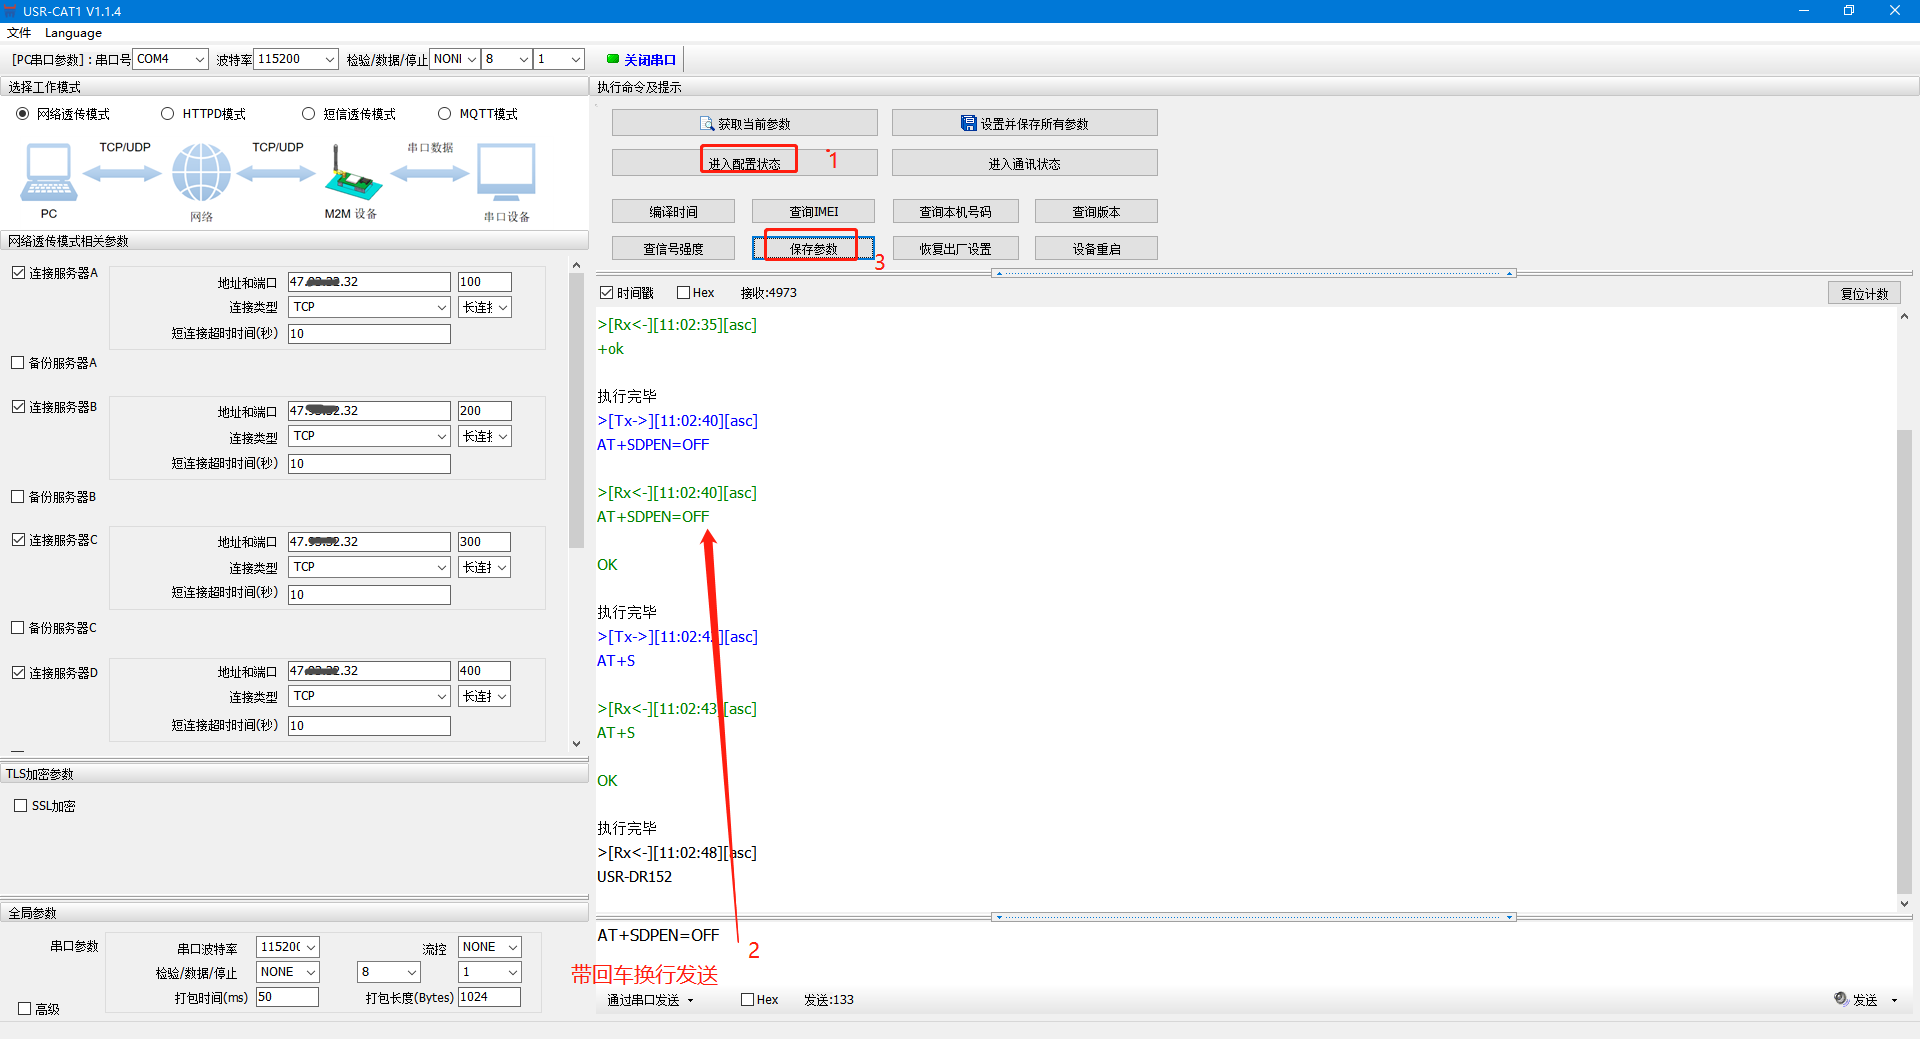The width and height of the screenshot is (1920, 1039).
Task: Open the 文件 menu
Action: pyautogui.click(x=19, y=33)
